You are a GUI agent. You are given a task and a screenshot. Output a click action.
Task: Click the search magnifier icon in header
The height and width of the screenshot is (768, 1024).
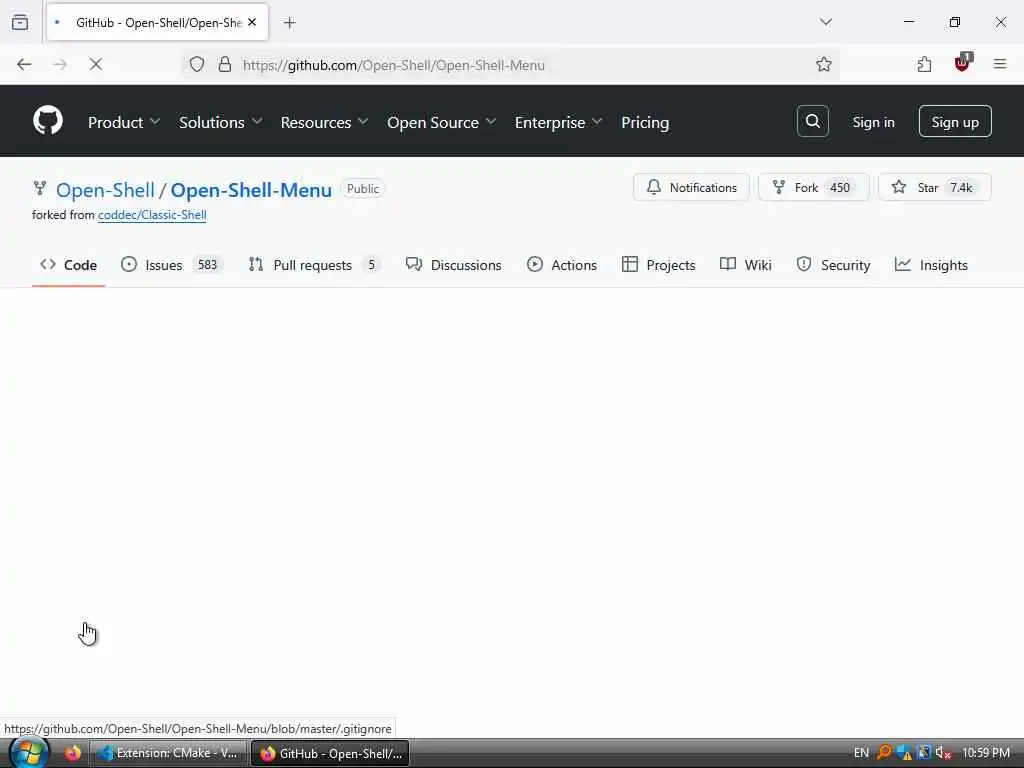pos(812,121)
